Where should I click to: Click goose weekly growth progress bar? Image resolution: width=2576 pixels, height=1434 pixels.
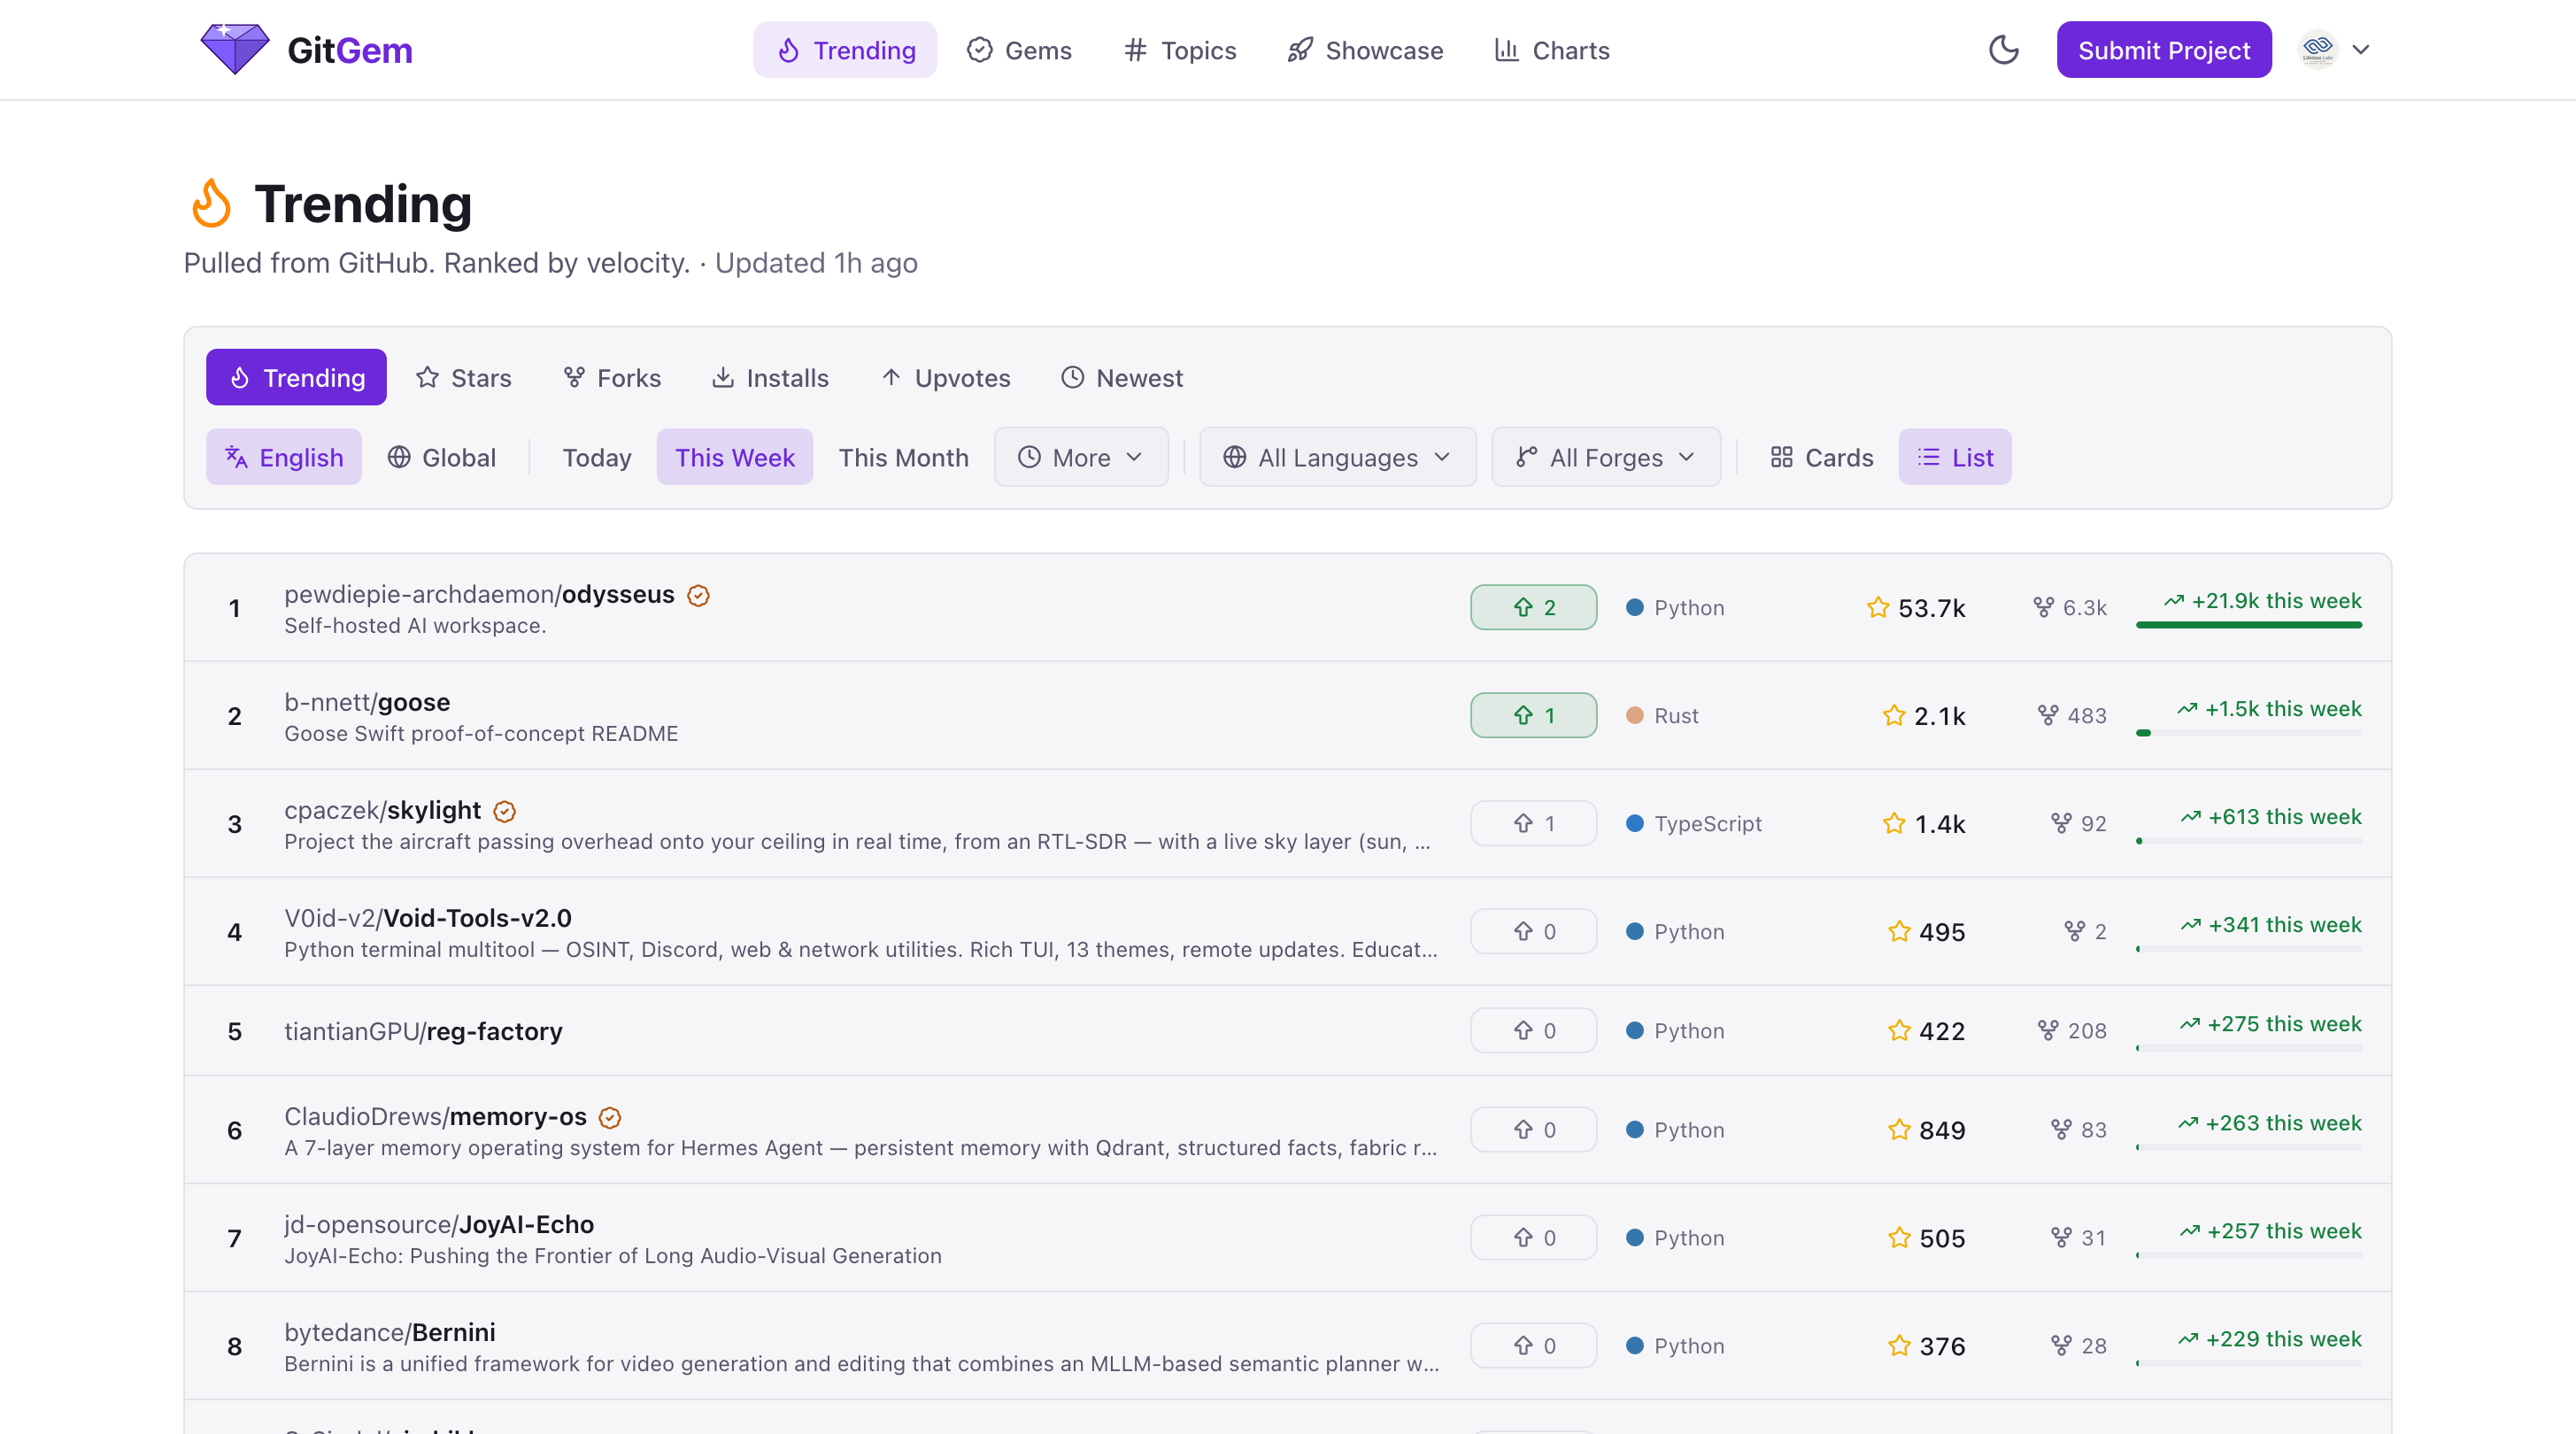click(2248, 733)
